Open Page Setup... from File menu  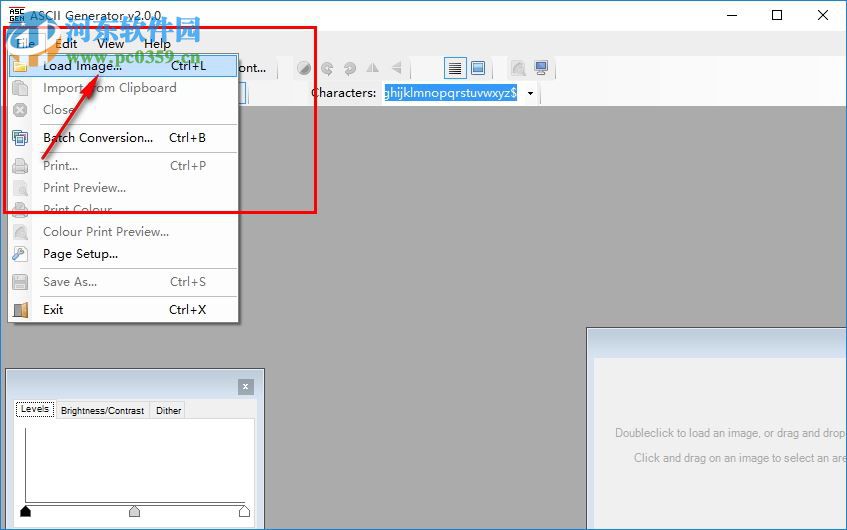click(123, 254)
